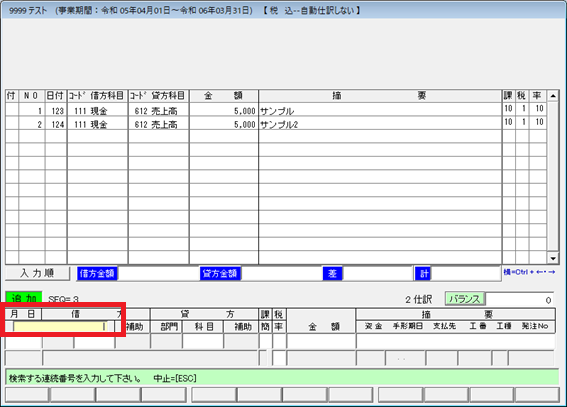Click the 金額 entry field in input area

321,342
